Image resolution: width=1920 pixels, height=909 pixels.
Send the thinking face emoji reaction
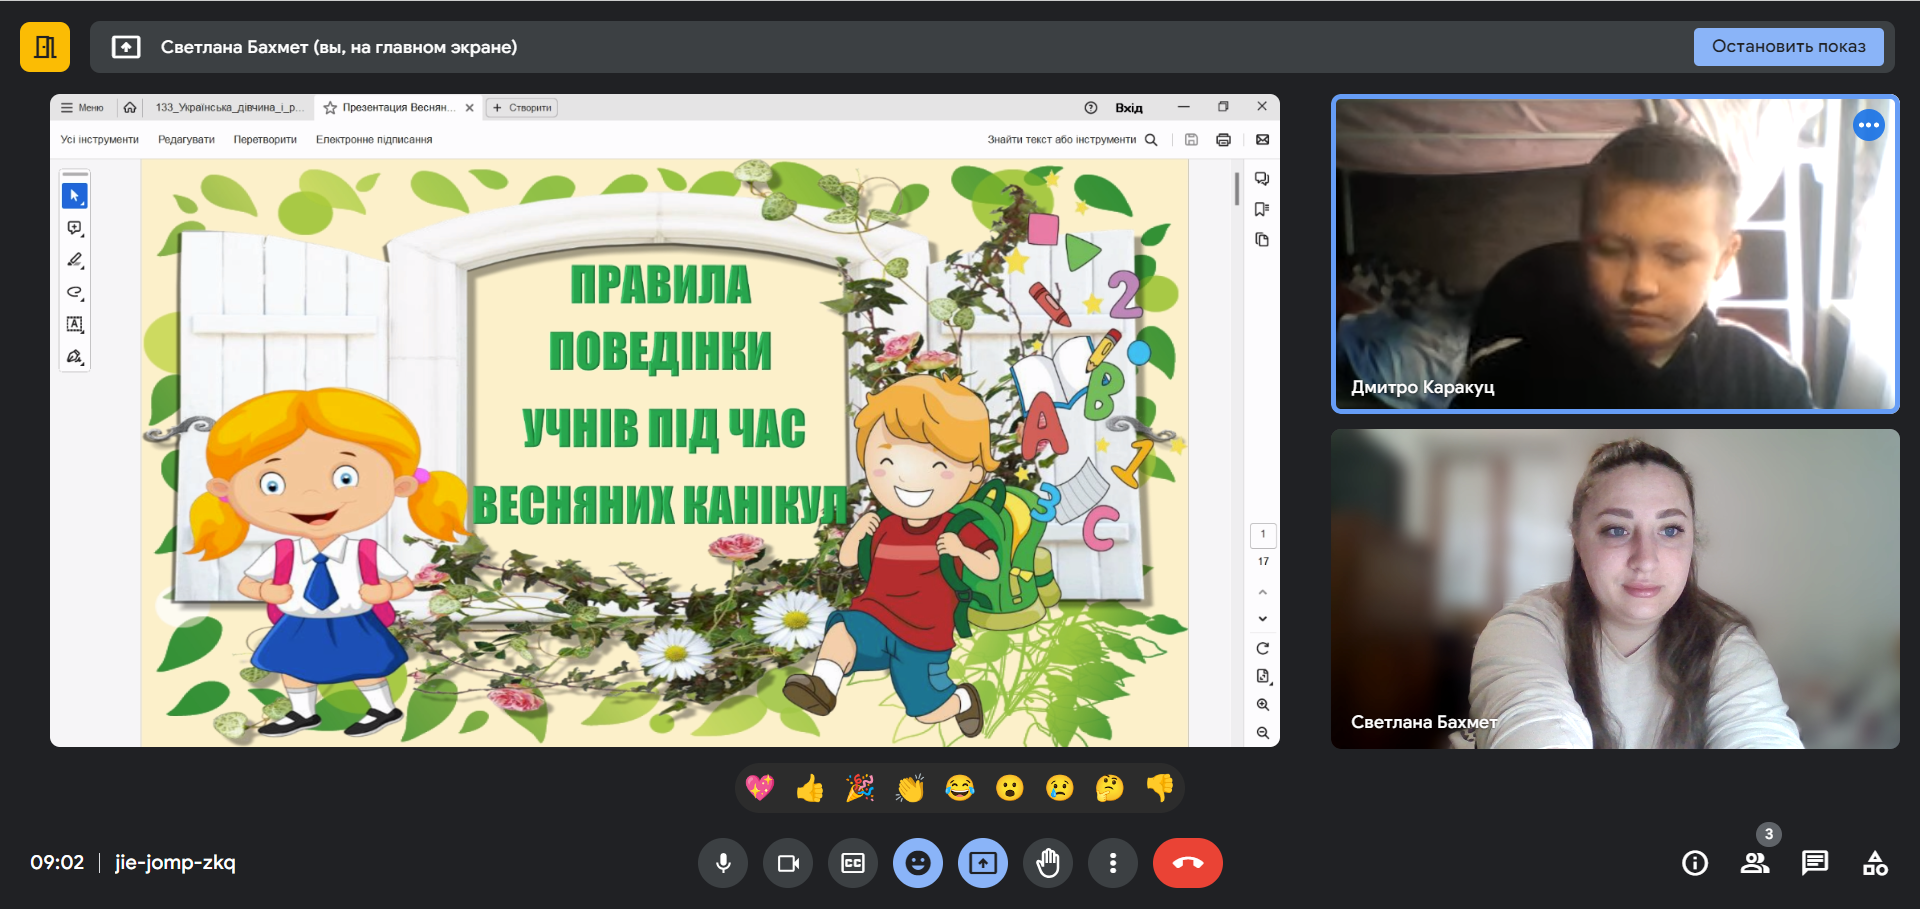[x=1109, y=789]
